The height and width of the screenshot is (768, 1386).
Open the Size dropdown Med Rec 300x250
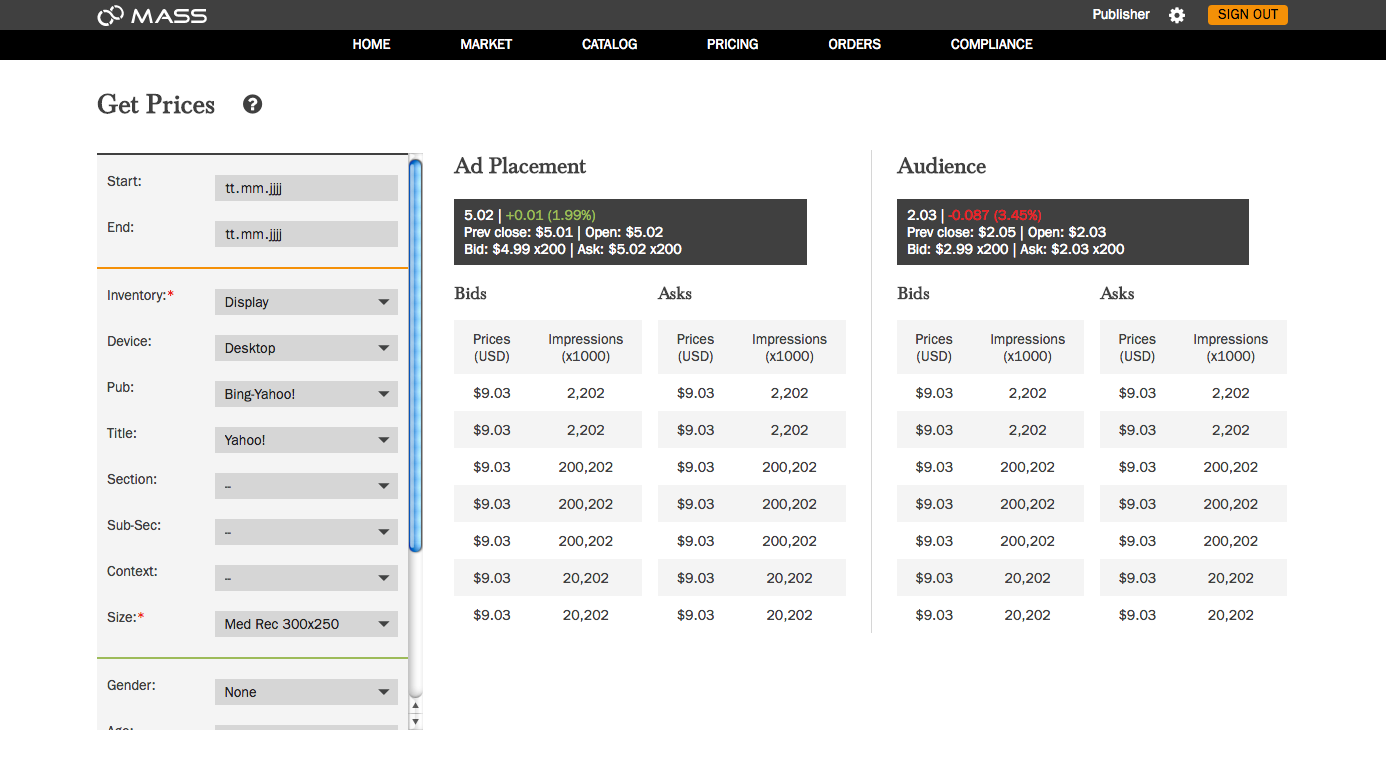tap(306, 624)
